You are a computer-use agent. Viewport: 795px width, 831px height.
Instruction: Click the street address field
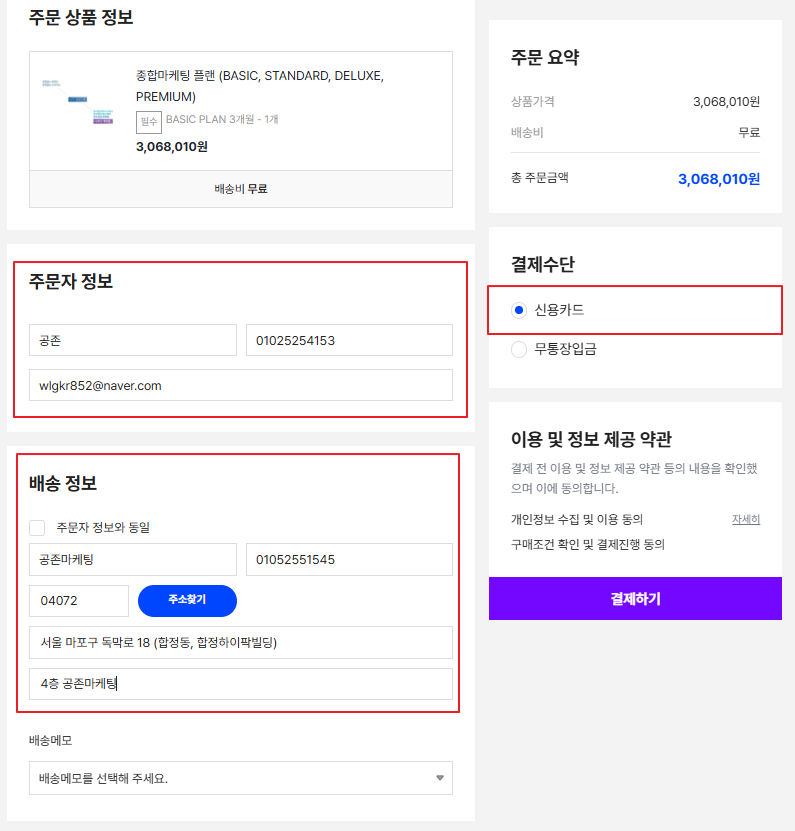click(x=240, y=642)
